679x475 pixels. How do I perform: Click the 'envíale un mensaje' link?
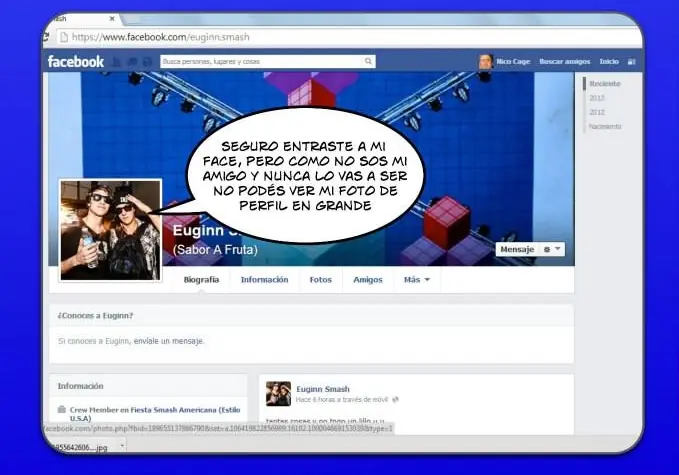[x=168, y=341]
